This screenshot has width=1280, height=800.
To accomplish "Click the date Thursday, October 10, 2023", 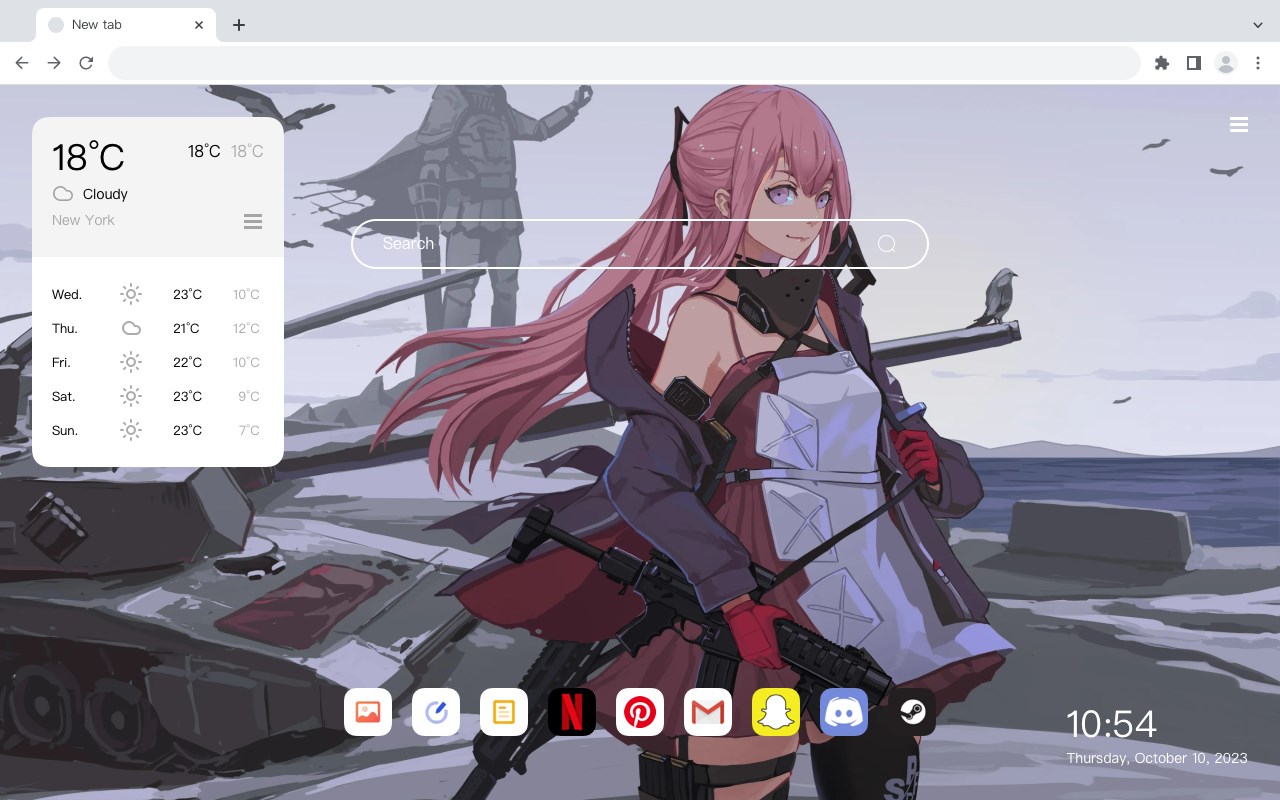I will [x=1157, y=758].
